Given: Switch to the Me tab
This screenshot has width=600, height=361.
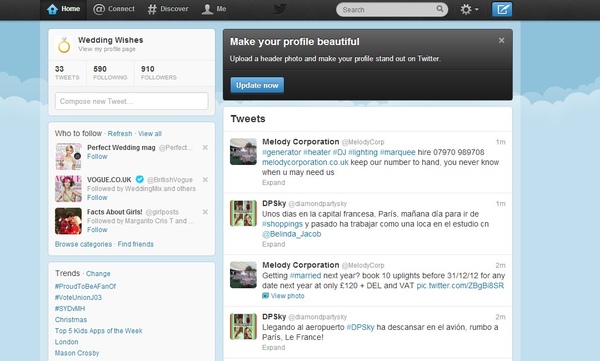Looking at the screenshot, I should click(x=214, y=9).
